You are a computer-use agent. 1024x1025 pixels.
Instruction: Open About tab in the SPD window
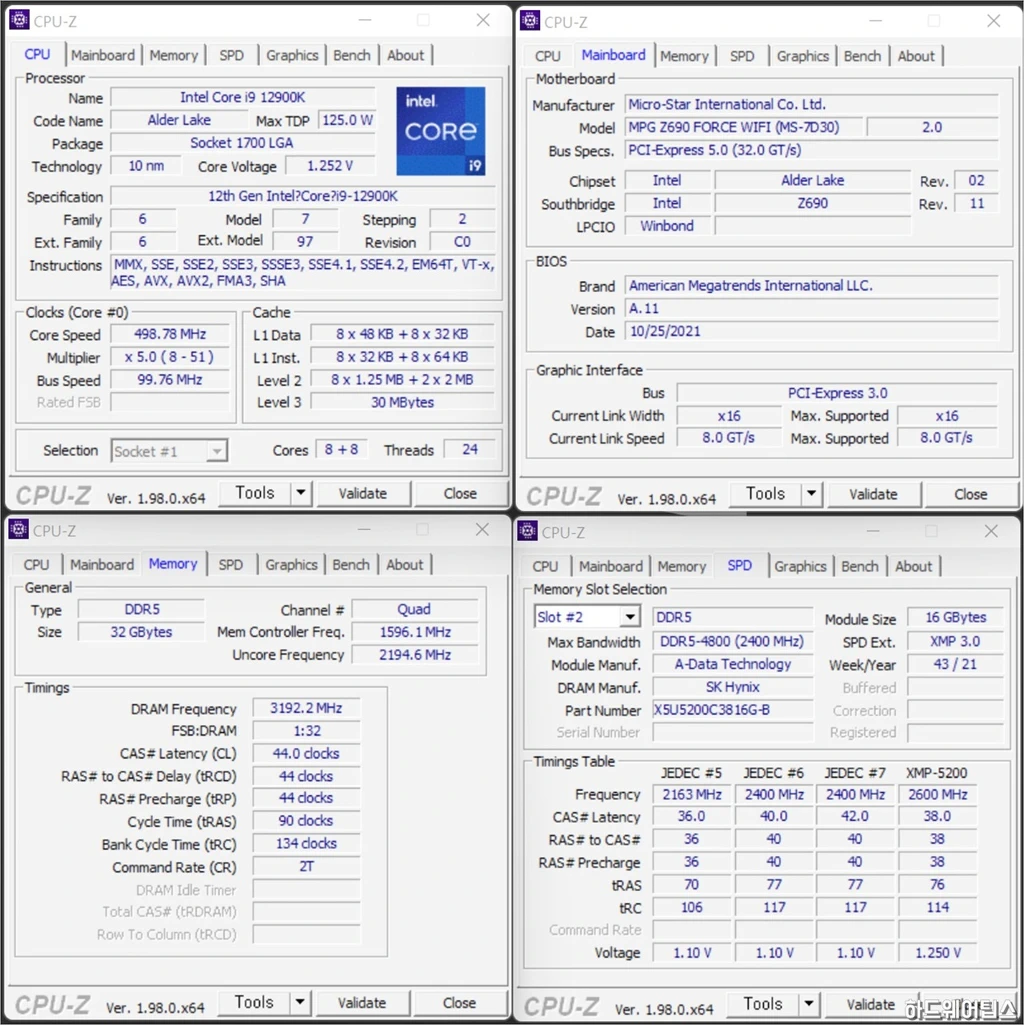[913, 567]
